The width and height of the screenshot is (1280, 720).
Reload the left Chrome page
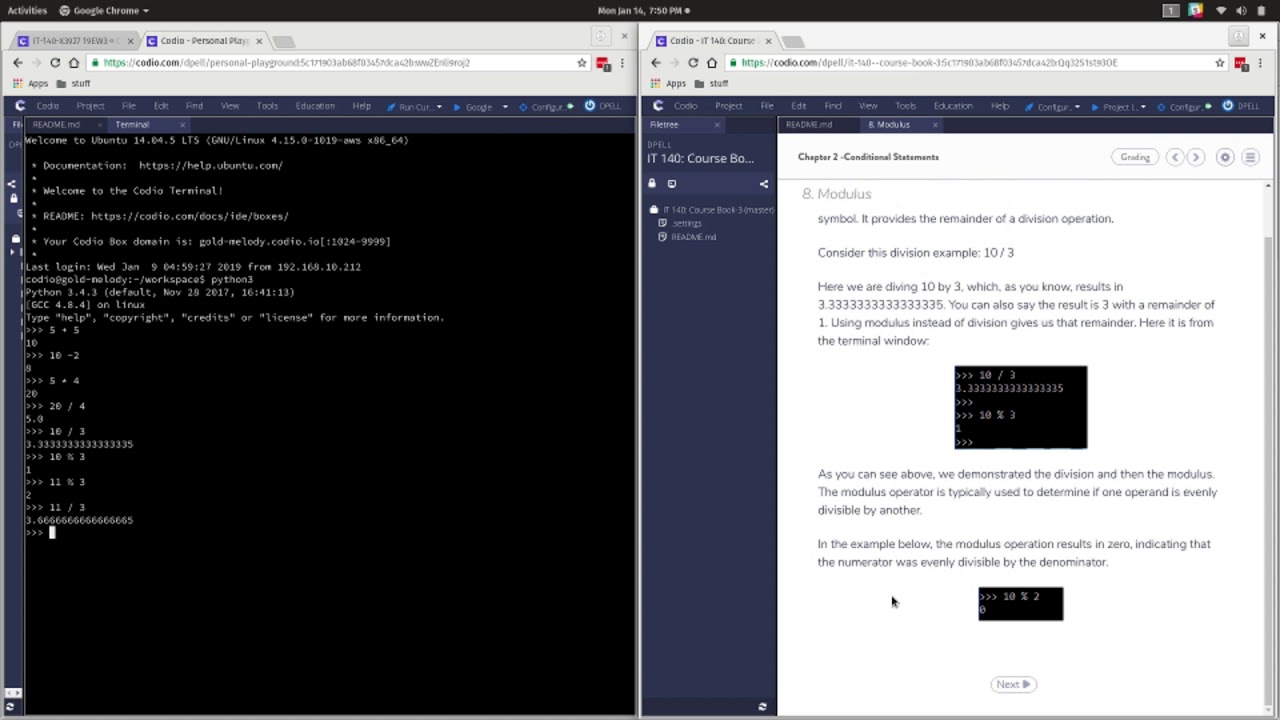tap(55, 62)
